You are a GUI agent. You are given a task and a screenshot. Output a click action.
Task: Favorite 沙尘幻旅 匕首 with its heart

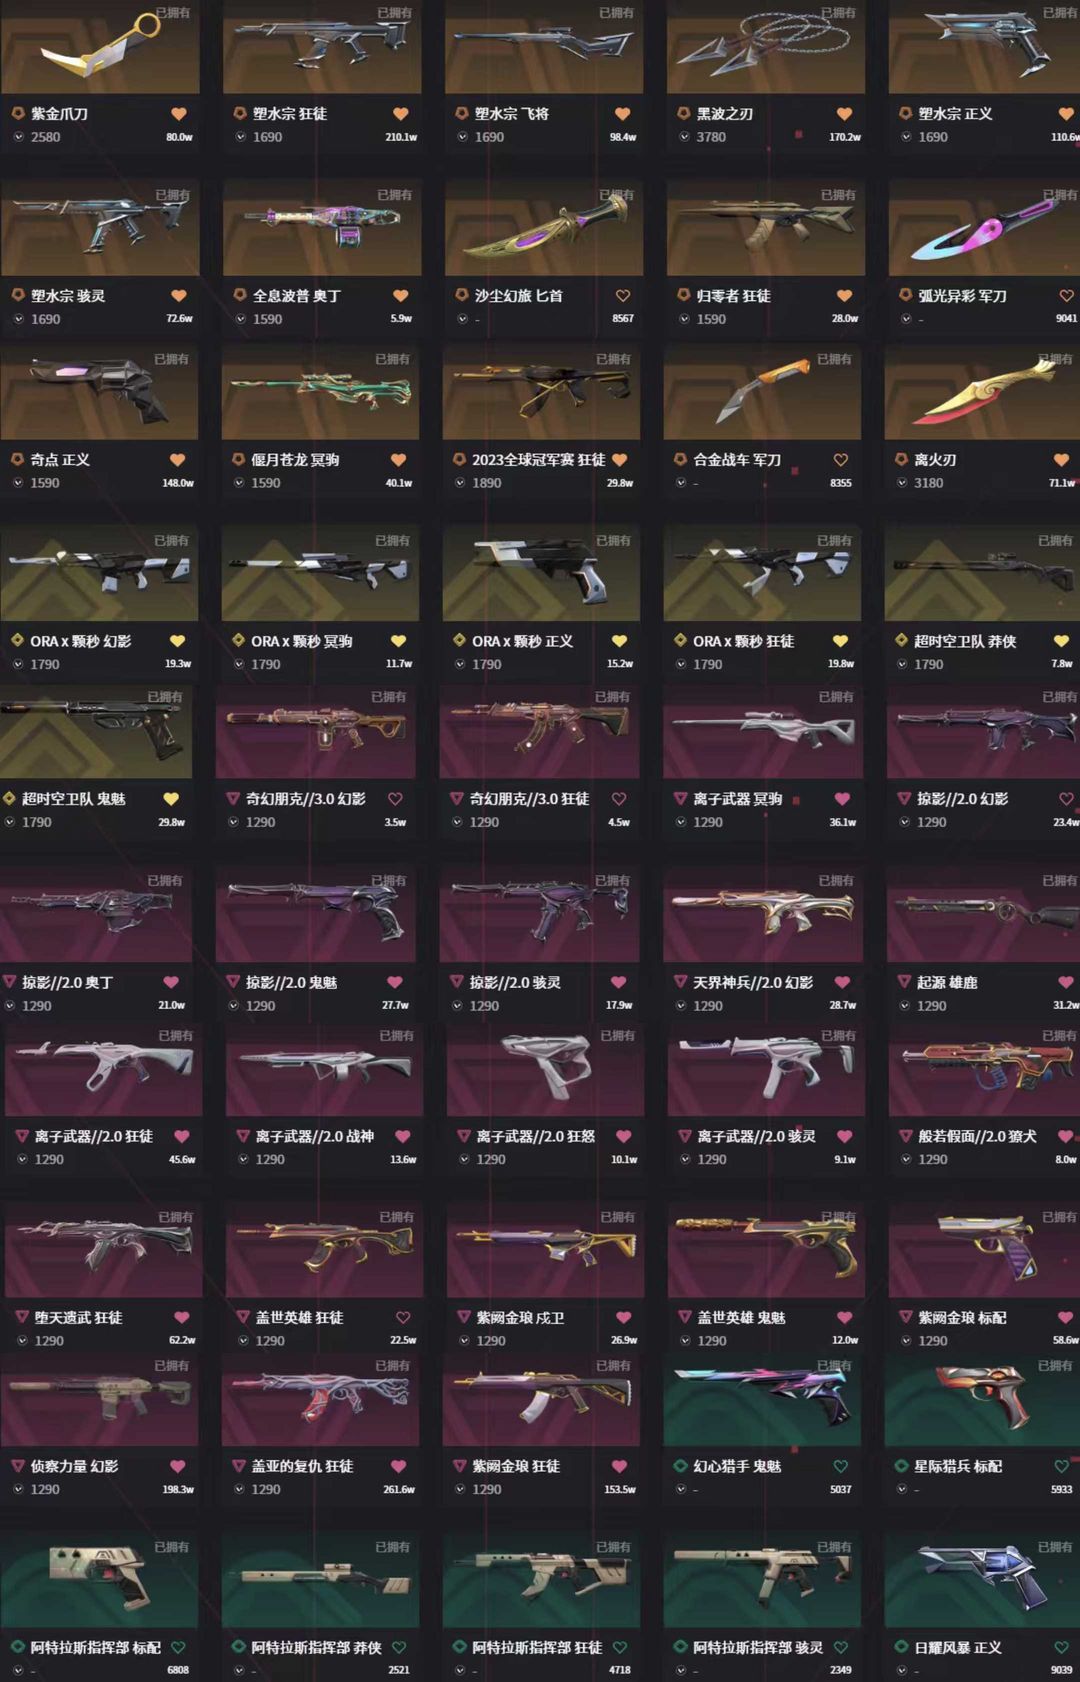click(x=623, y=296)
